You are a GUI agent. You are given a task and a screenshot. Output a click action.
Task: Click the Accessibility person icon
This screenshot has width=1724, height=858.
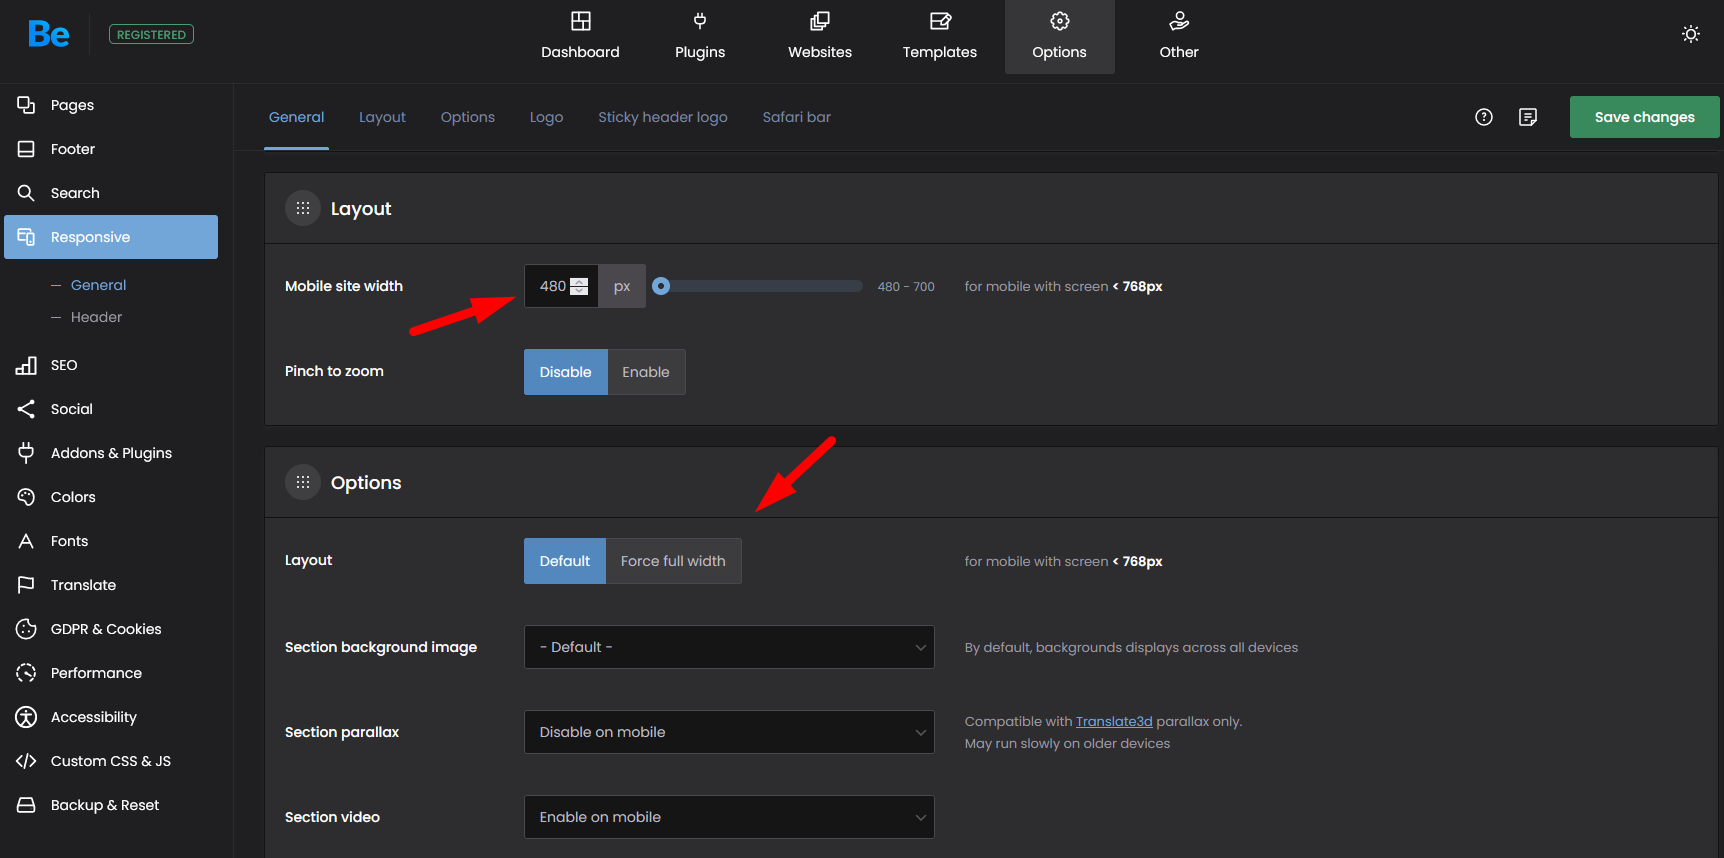(x=26, y=717)
